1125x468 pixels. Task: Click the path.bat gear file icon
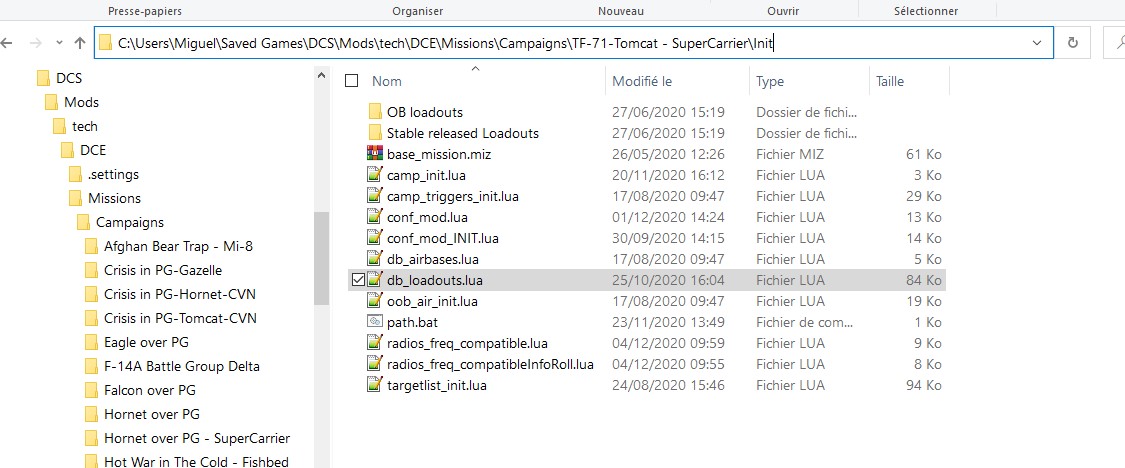tap(374, 322)
